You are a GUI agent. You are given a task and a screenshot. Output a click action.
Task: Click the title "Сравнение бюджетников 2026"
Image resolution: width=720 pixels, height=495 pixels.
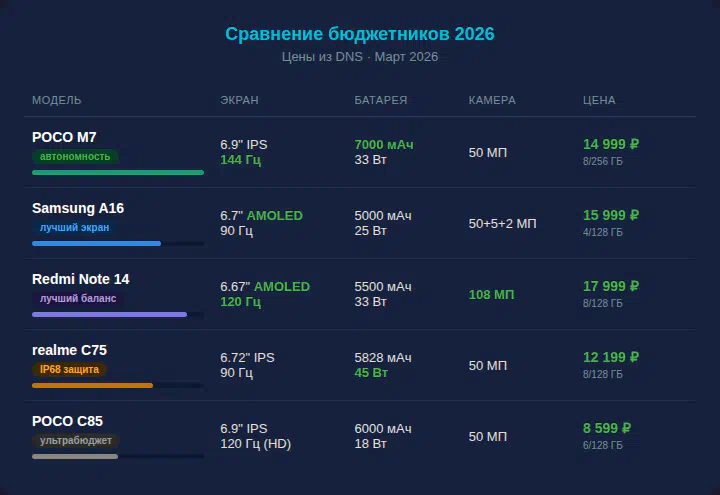coord(360,34)
